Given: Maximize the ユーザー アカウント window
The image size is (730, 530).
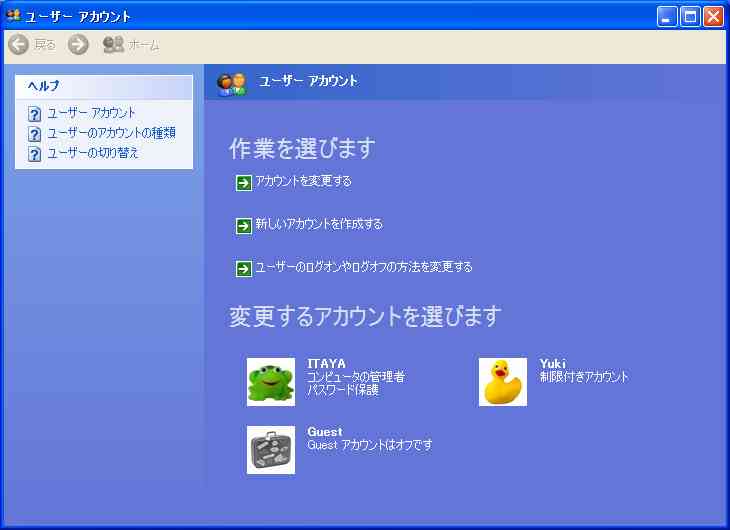Looking at the screenshot, I should click(690, 17).
